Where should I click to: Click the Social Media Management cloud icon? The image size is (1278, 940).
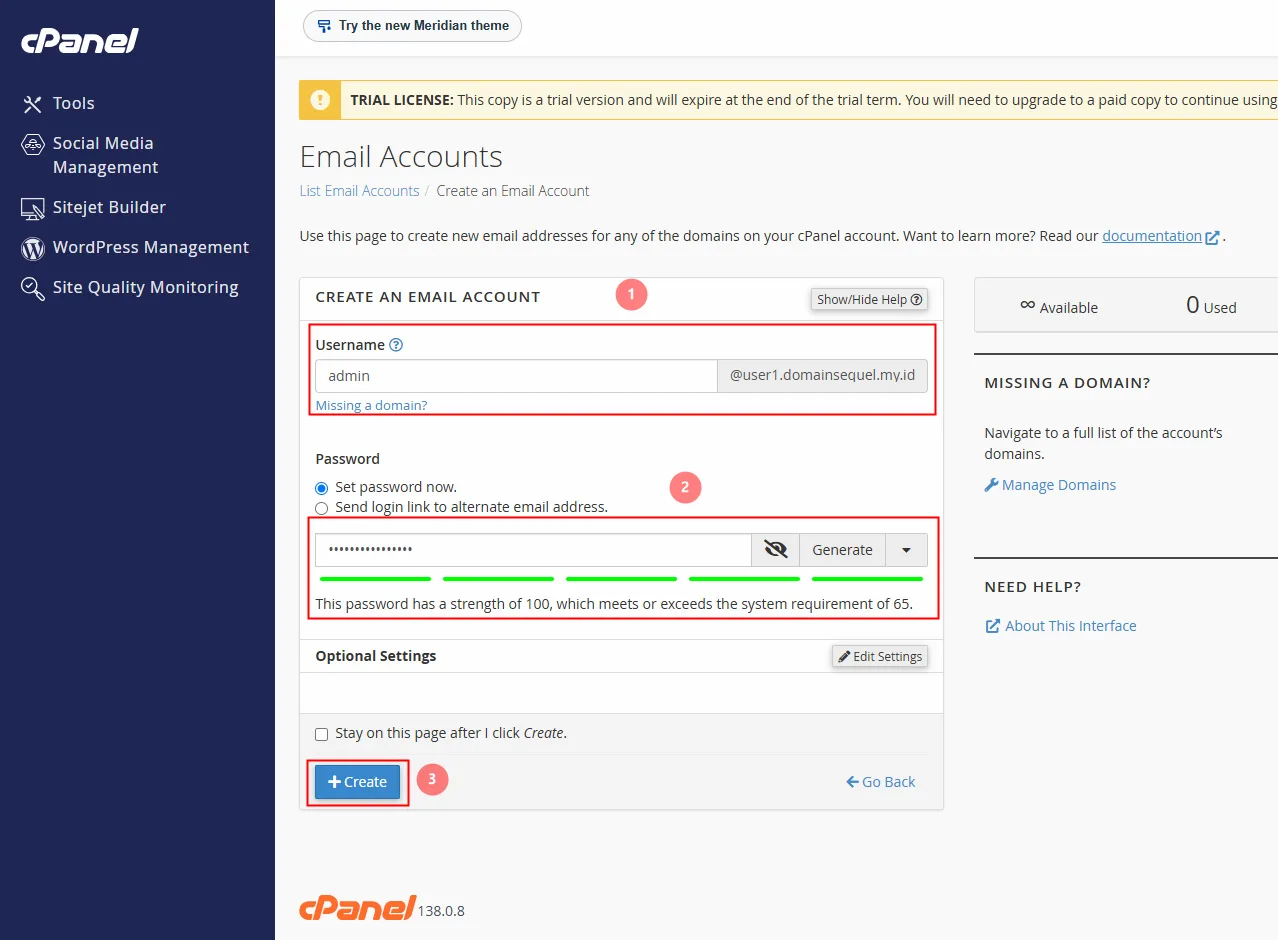[33, 144]
